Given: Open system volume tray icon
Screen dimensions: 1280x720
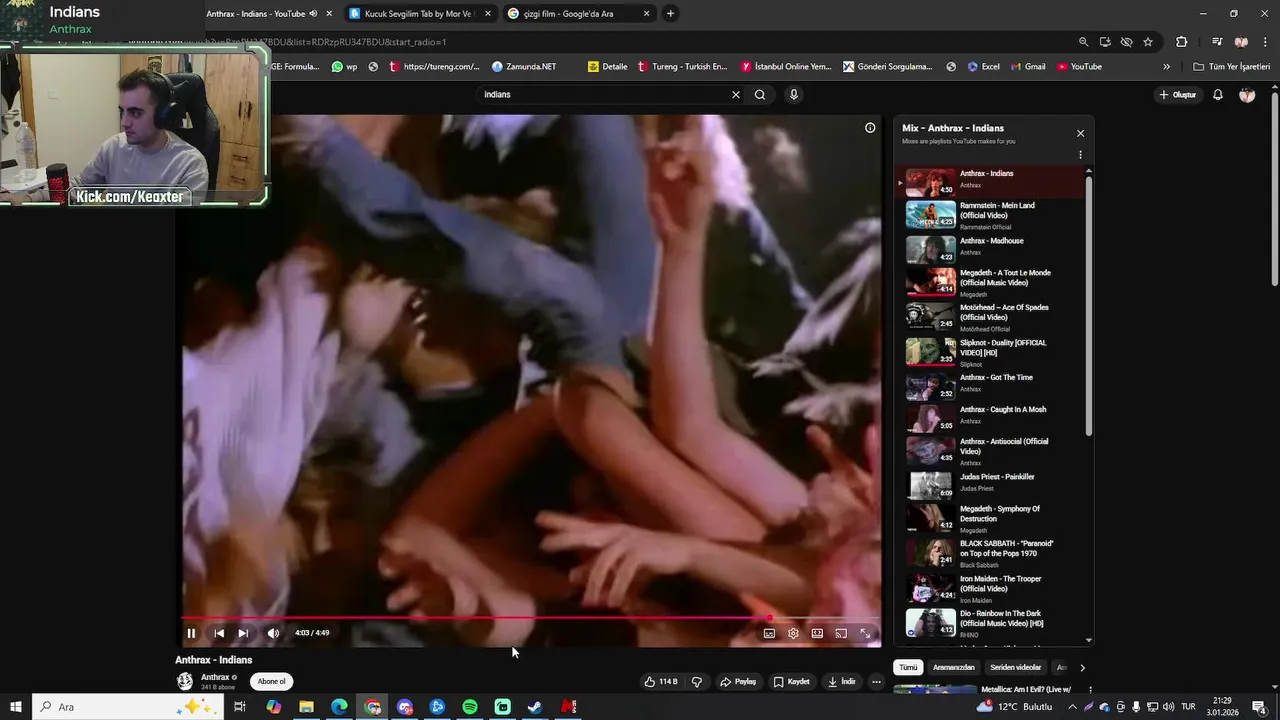Looking at the screenshot, I should pyautogui.click(x=1169, y=707).
